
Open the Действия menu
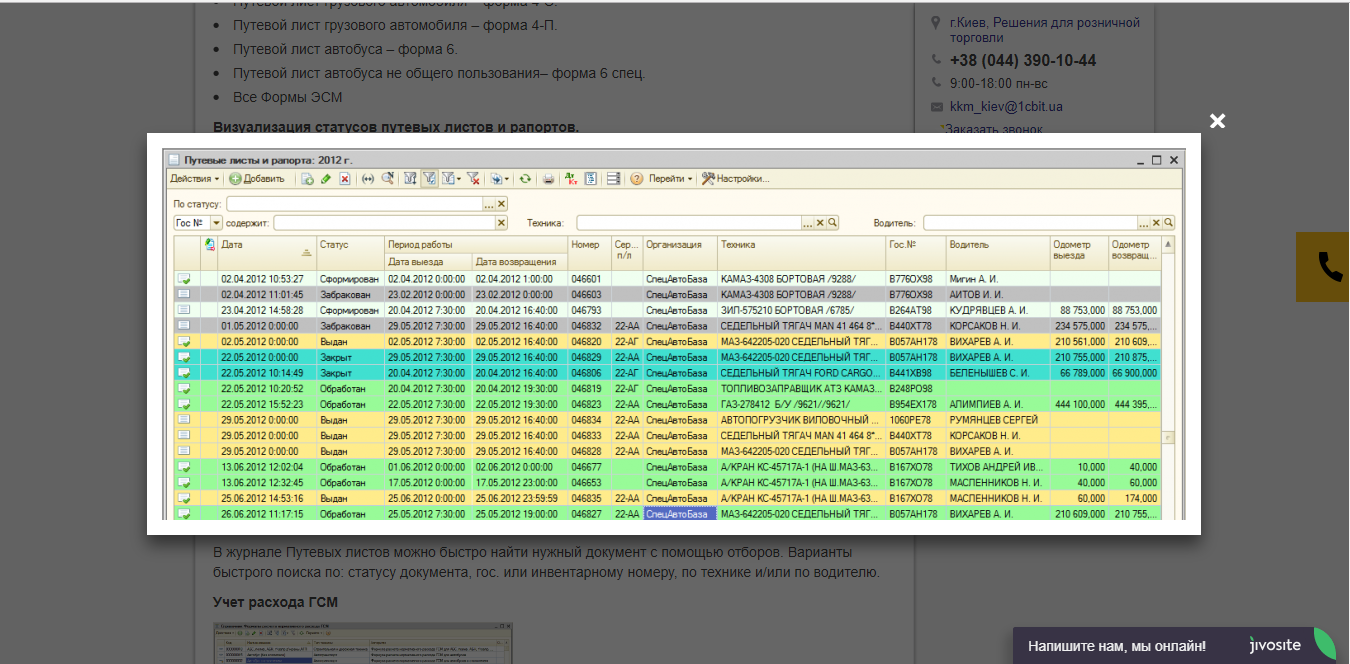click(194, 179)
